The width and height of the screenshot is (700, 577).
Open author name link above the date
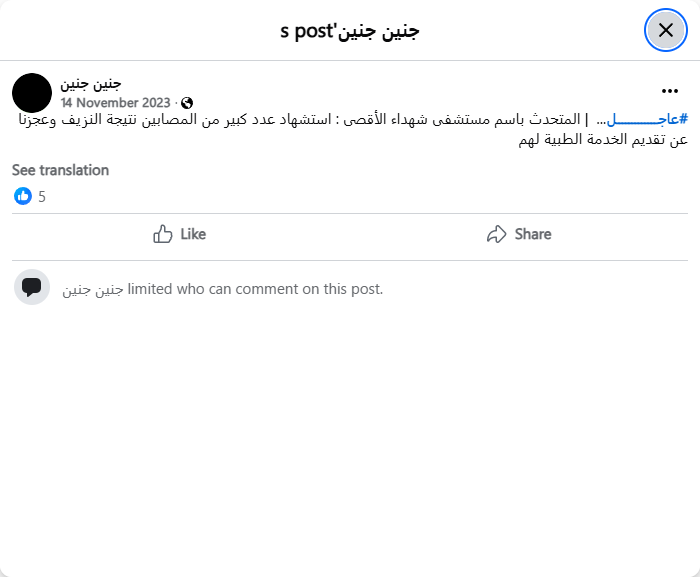pos(91,83)
